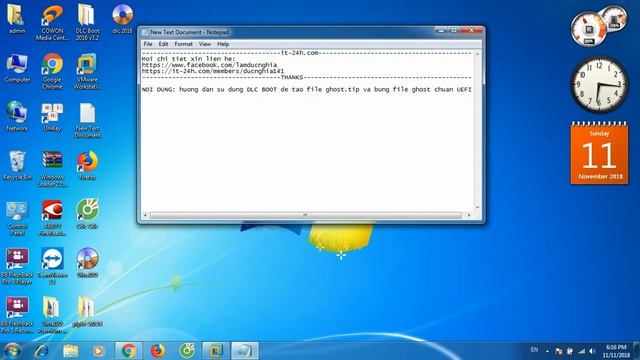Open the EN language indicator
This screenshot has width=640, height=360.
(x=534, y=350)
